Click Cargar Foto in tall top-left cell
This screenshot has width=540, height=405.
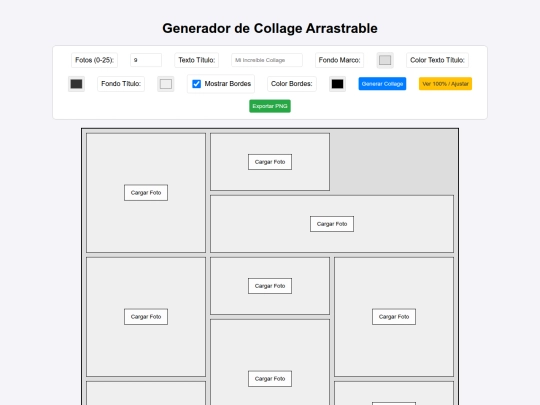pyautogui.click(x=146, y=193)
